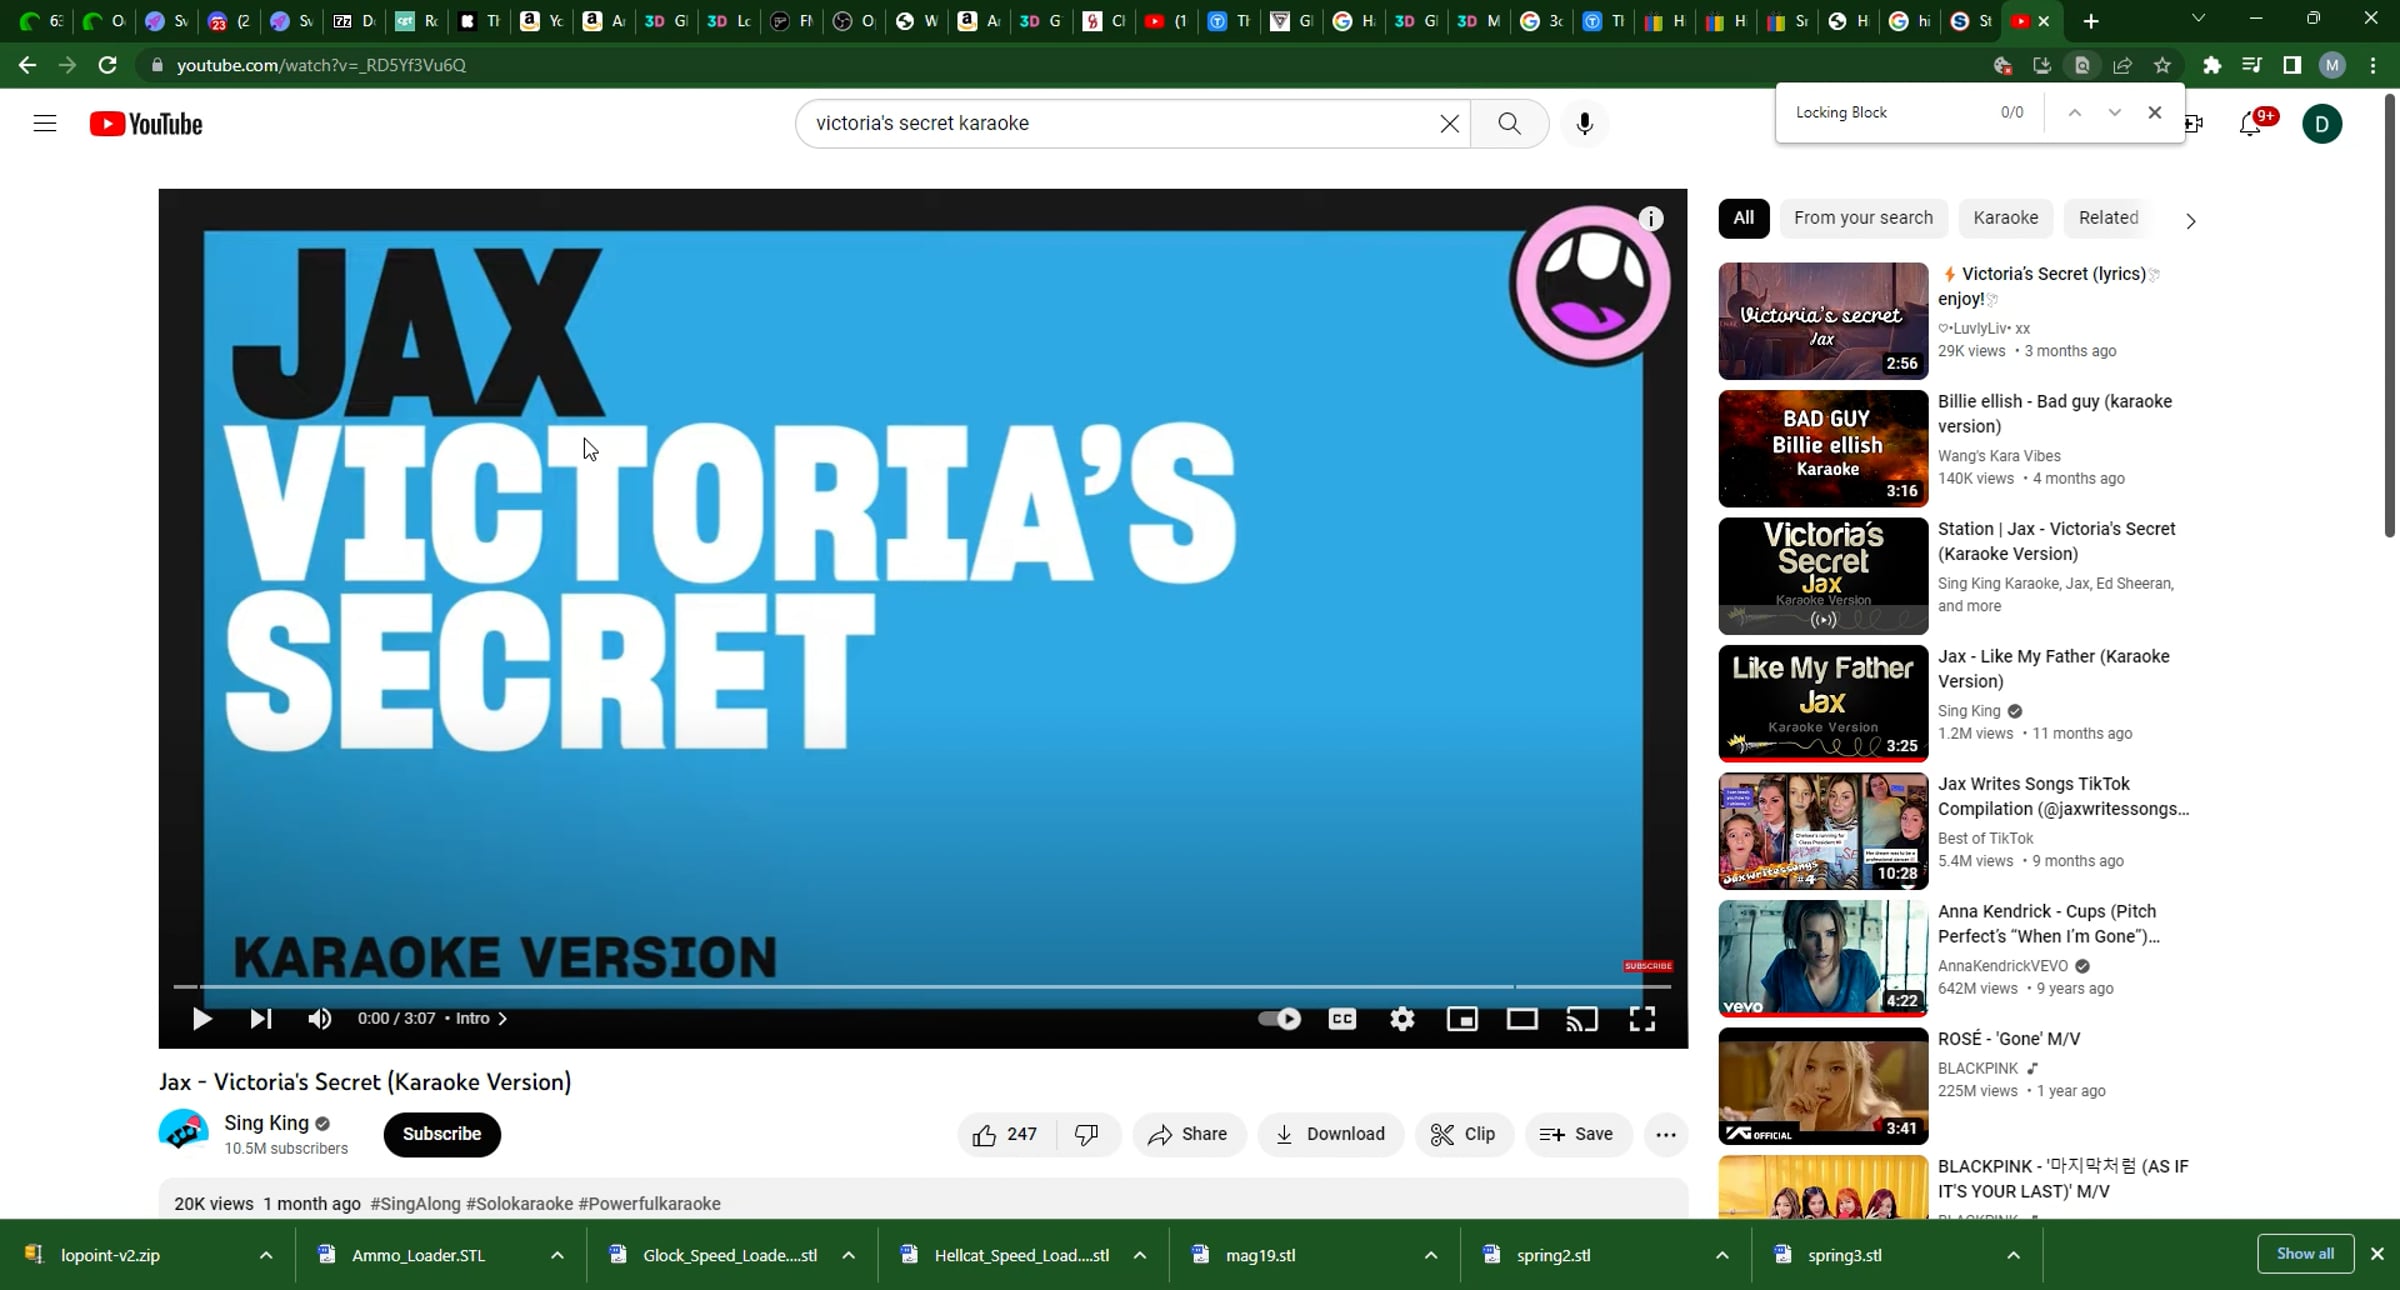
Task: Dislike this video
Action: 1086,1134
